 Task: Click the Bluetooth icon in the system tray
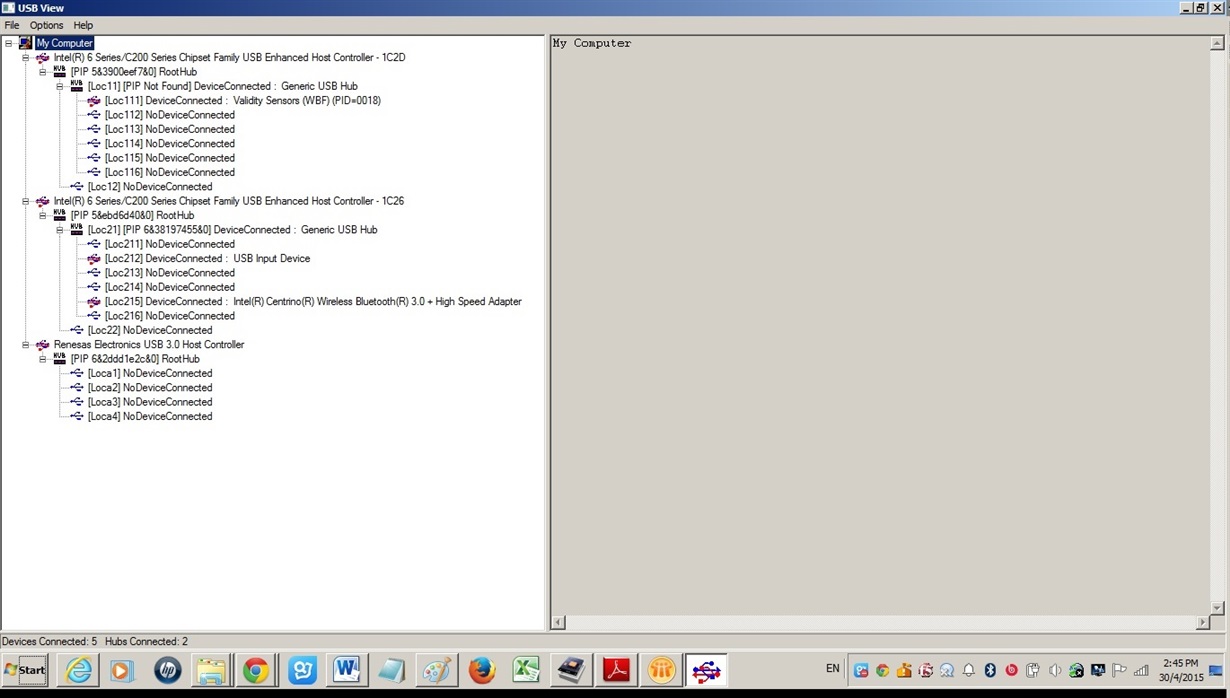[x=990, y=670]
